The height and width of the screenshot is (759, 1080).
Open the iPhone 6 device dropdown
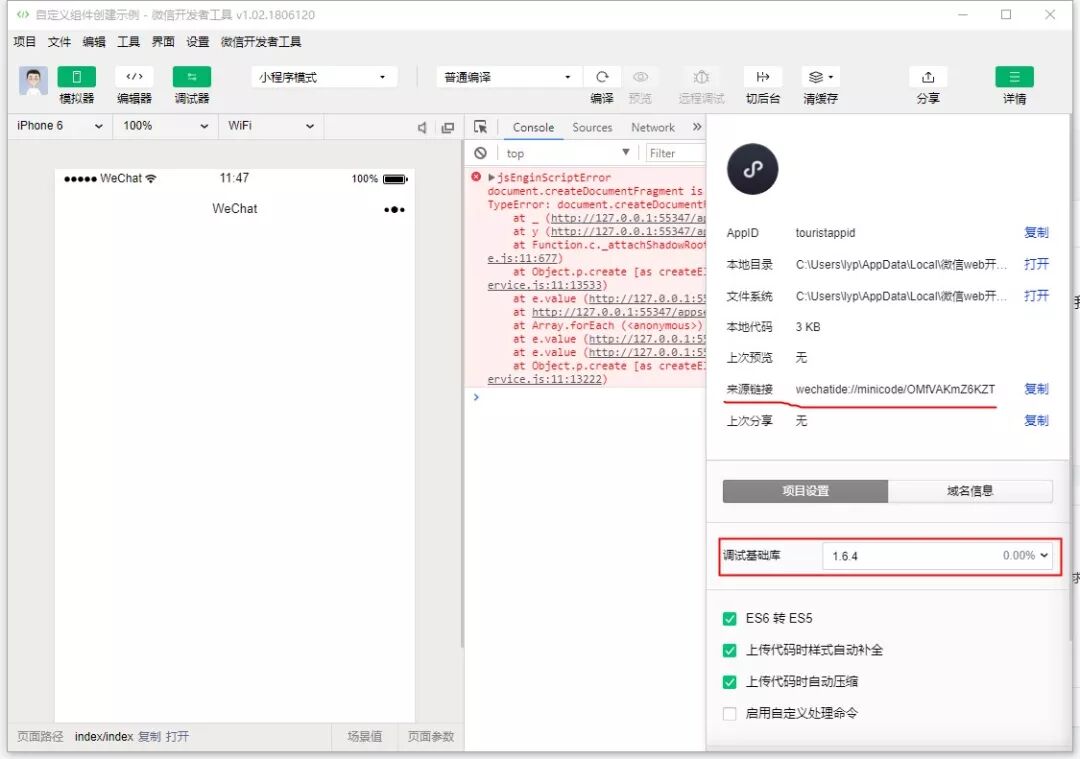pos(60,126)
